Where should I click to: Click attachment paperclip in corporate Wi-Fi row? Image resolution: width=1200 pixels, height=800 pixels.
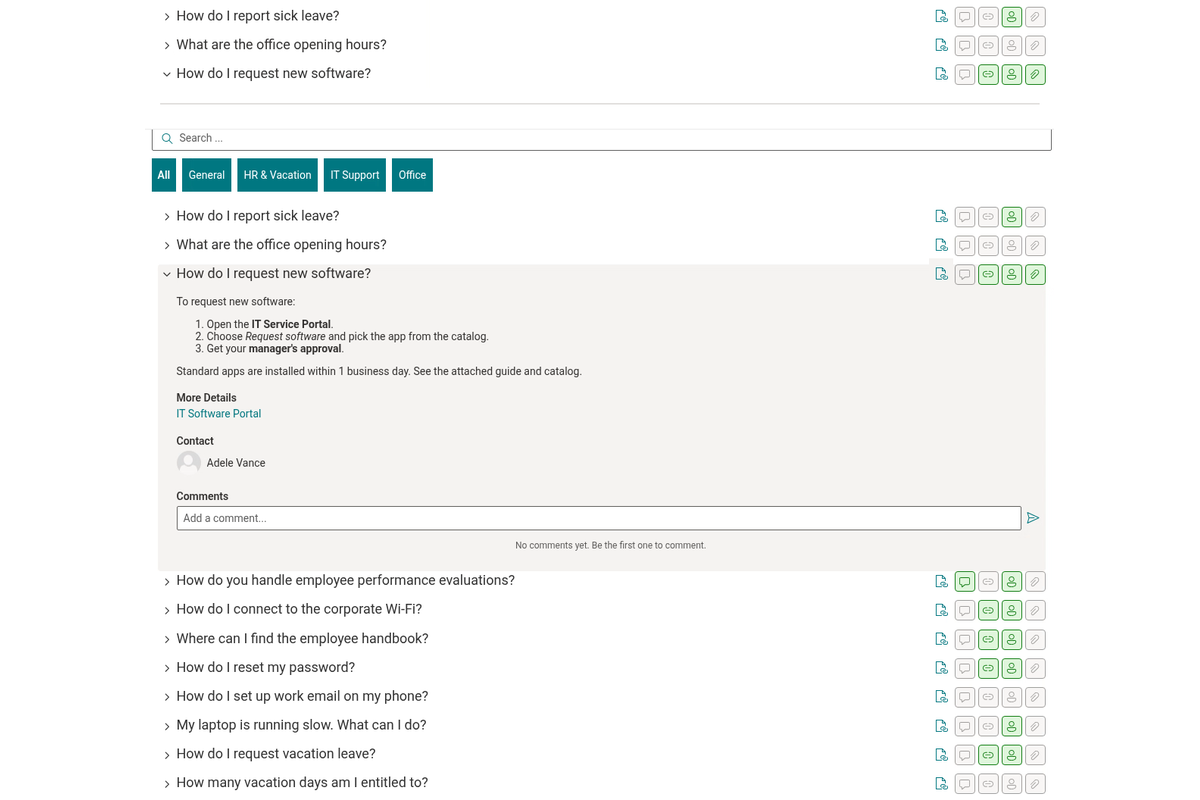pos(1035,610)
